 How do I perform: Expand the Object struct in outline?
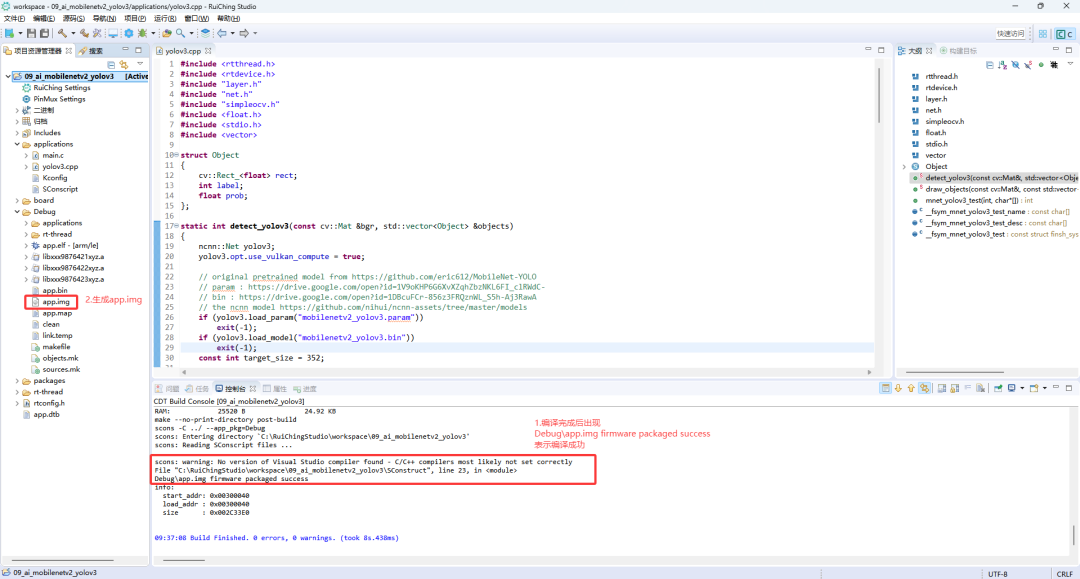pyautogui.click(x=904, y=167)
